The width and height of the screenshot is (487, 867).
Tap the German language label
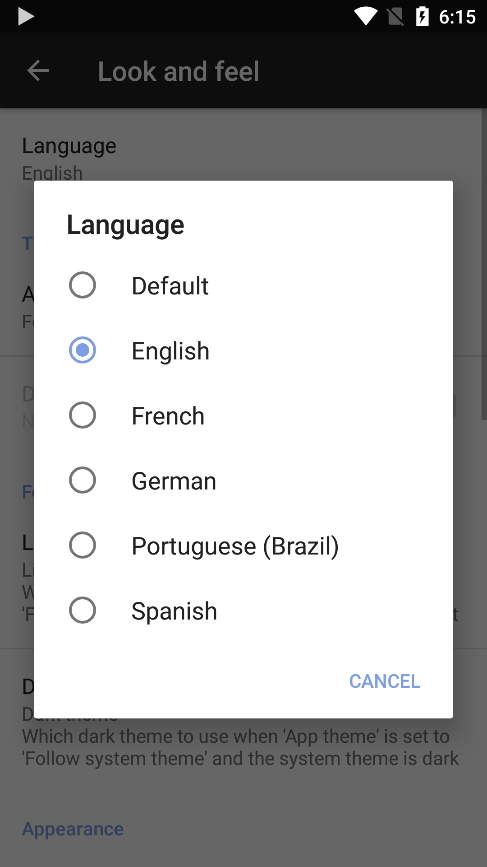click(174, 481)
